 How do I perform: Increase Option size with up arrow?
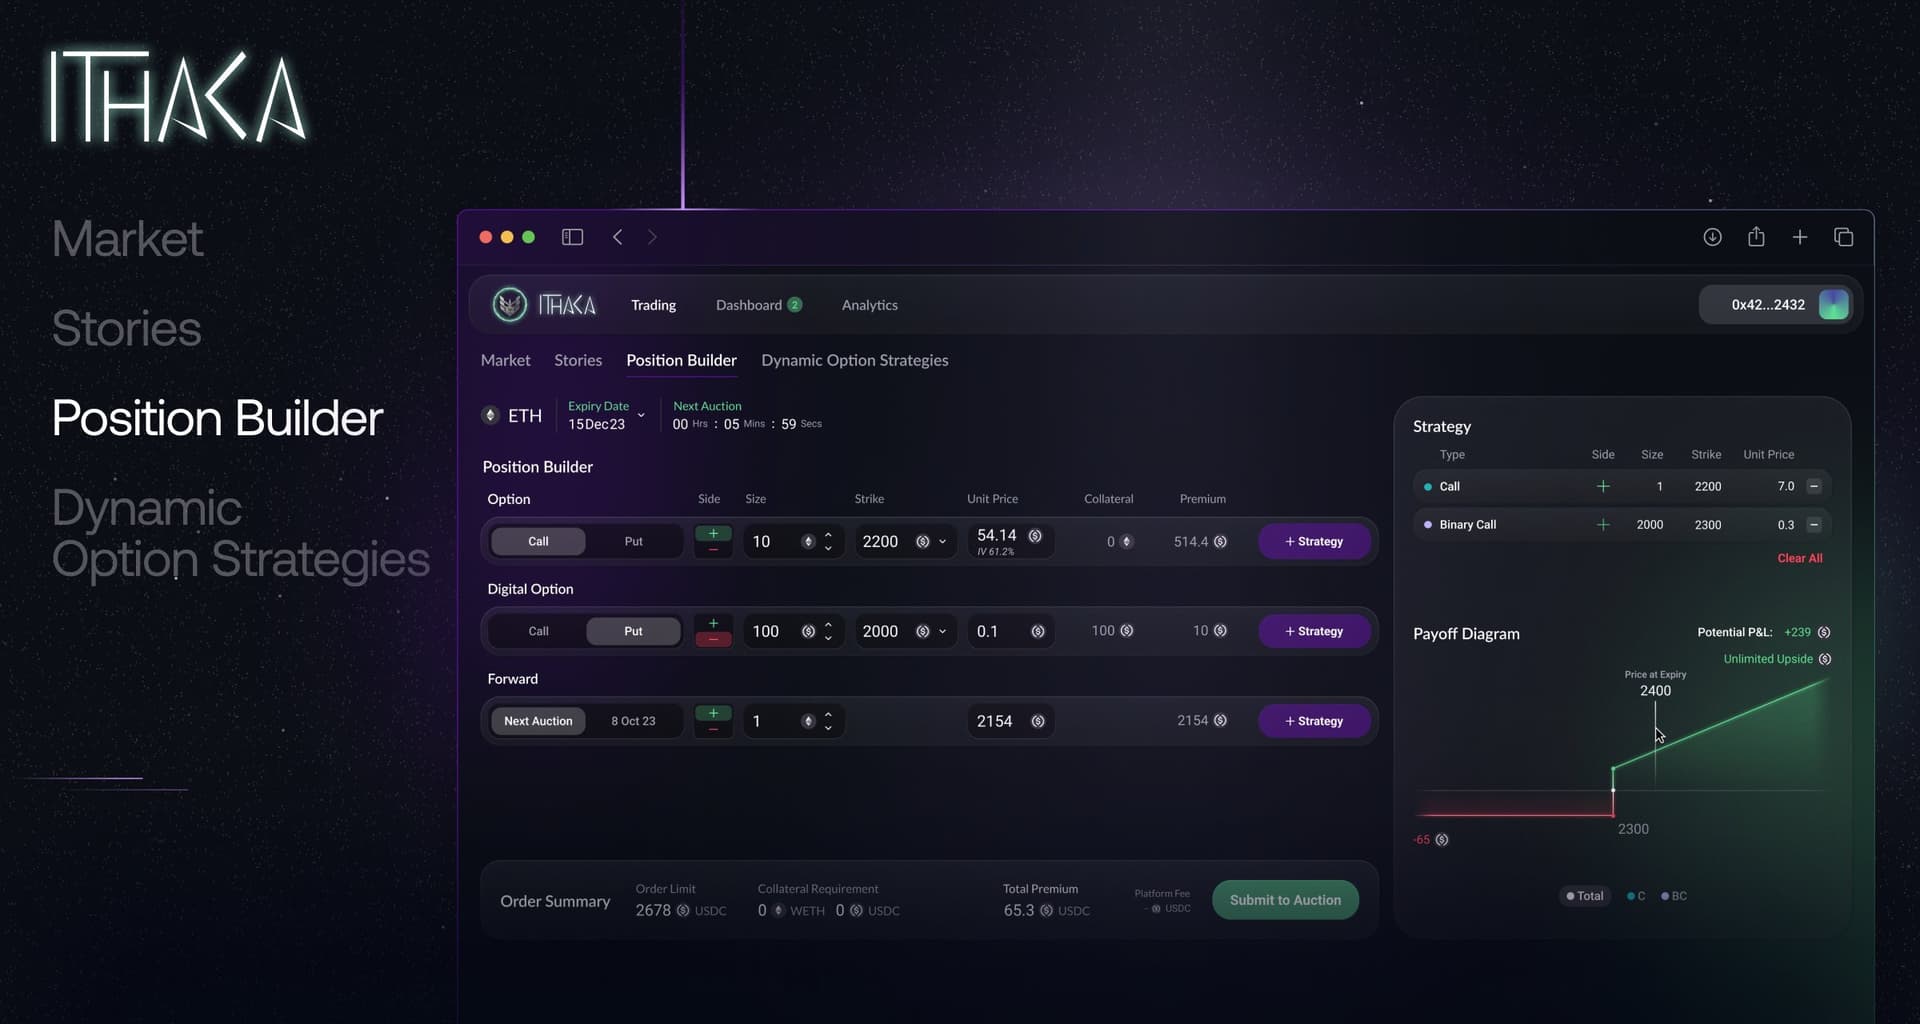pyautogui.click(x=828, y=535)
